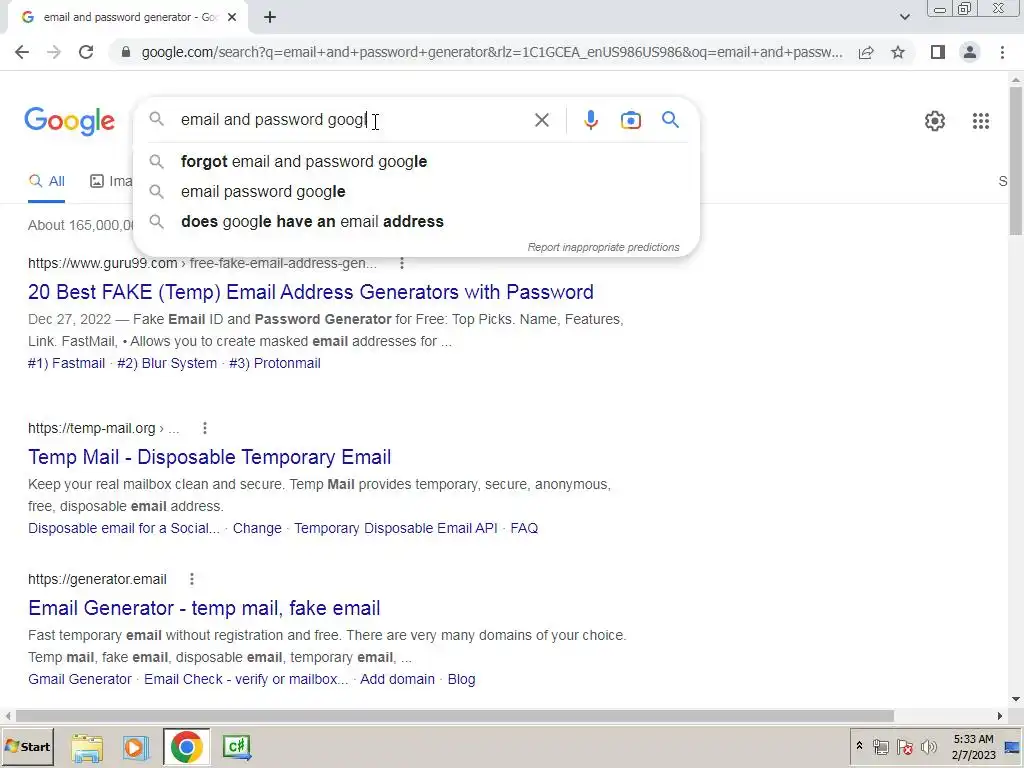Image resolution: width=1024 pixels, height=768 pixels.
Task: Click the Chrome icon in the taskbar
Action: [186, 747]
